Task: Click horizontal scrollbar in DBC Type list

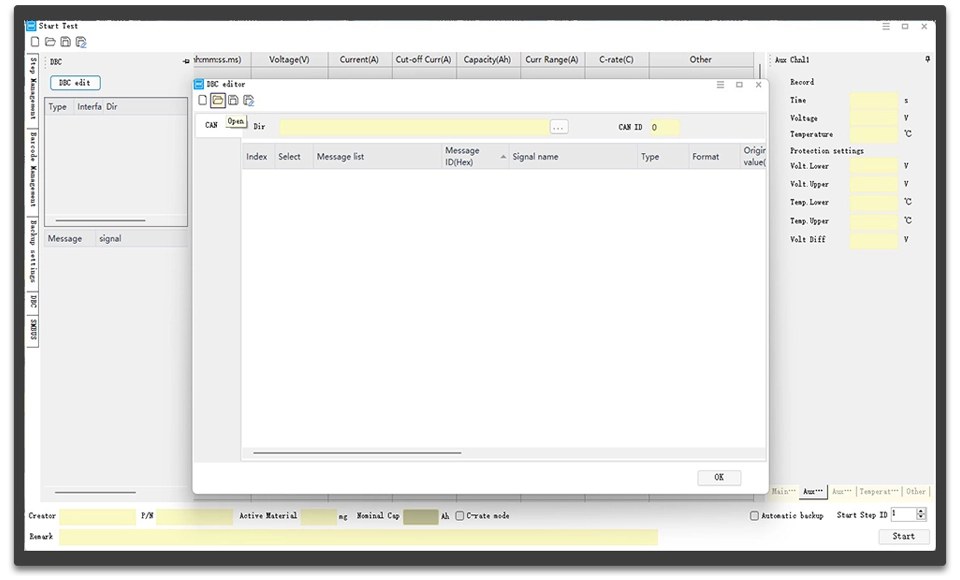Action: [x=100, y=220]
